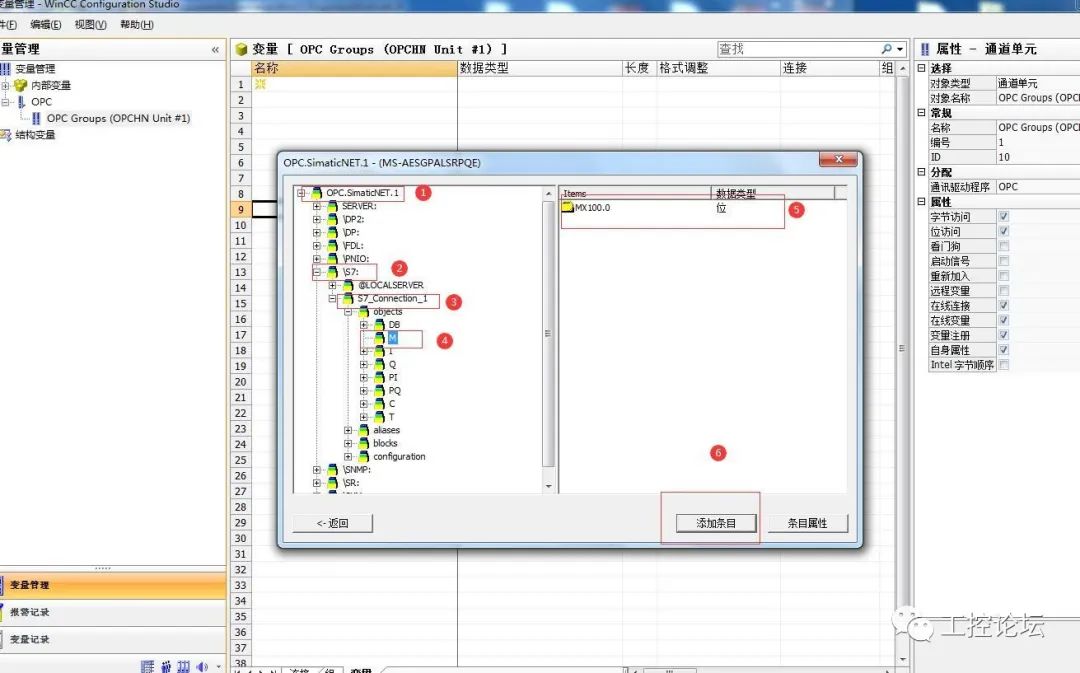Click the OPC.SimaticNET.1 root server icon
1080x673 pixels.
pyautogui.click(x=317, y=193)
